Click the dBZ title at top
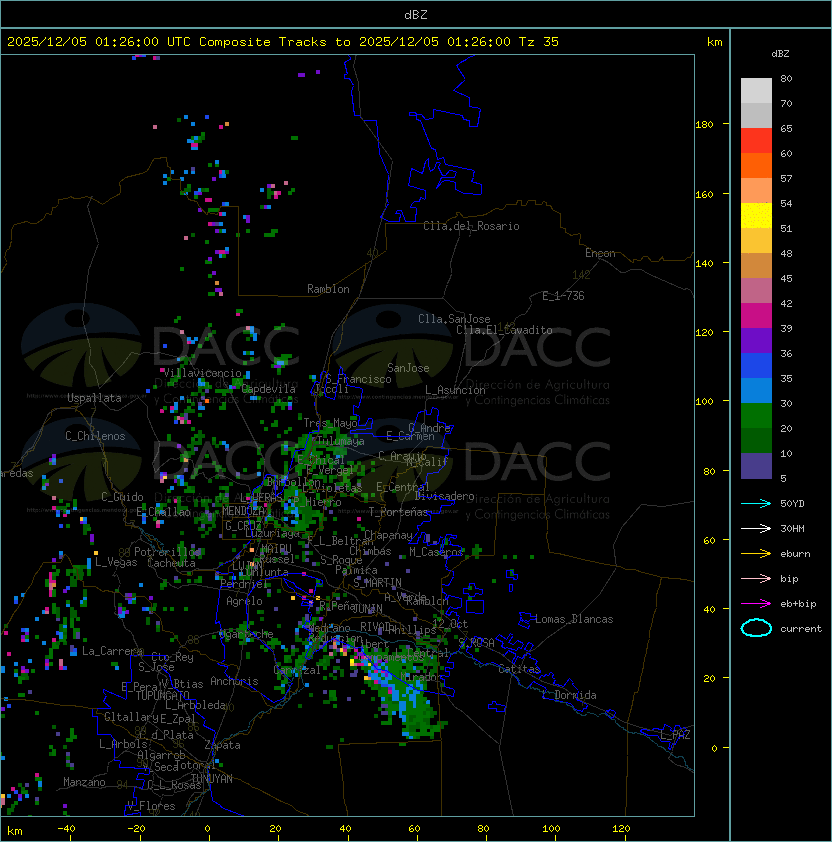The height and width of the screenshot is (842, 832). [x=416, y=15]
